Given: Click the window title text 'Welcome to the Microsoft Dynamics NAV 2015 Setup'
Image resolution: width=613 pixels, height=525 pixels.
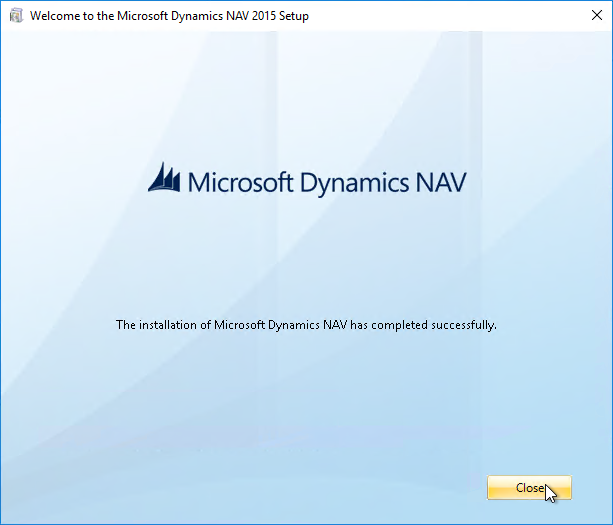Looking at the screenshot, I should point(169,16).
